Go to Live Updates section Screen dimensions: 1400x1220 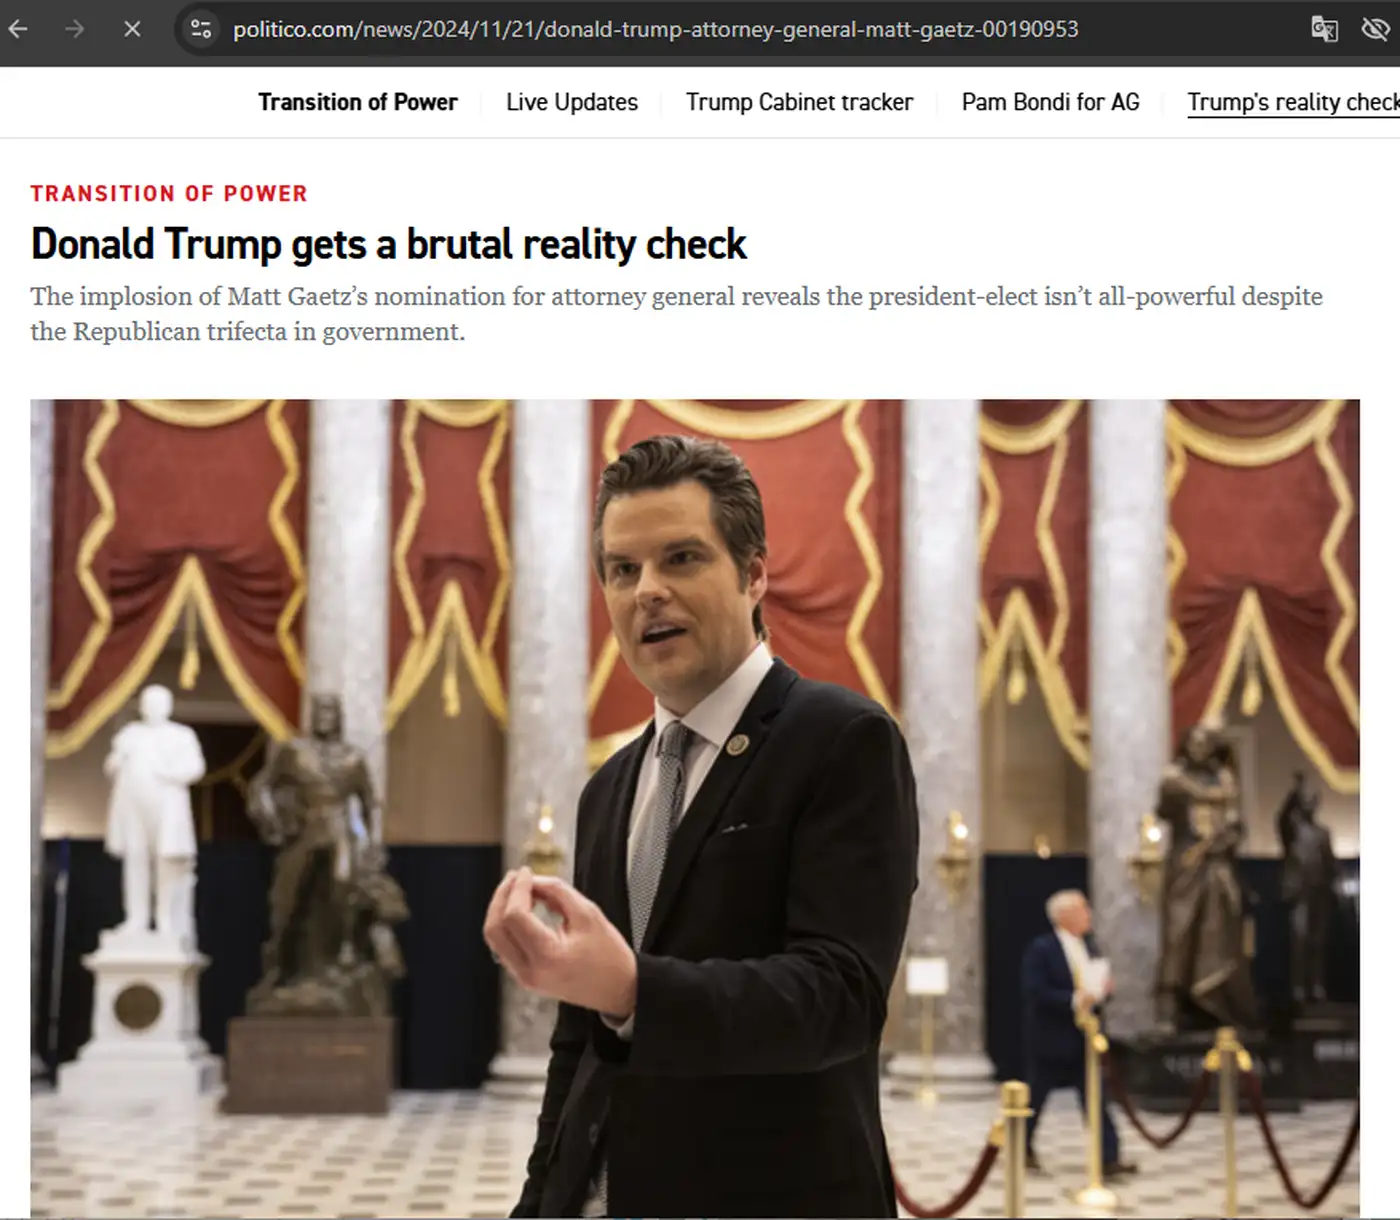pos(571,102)
